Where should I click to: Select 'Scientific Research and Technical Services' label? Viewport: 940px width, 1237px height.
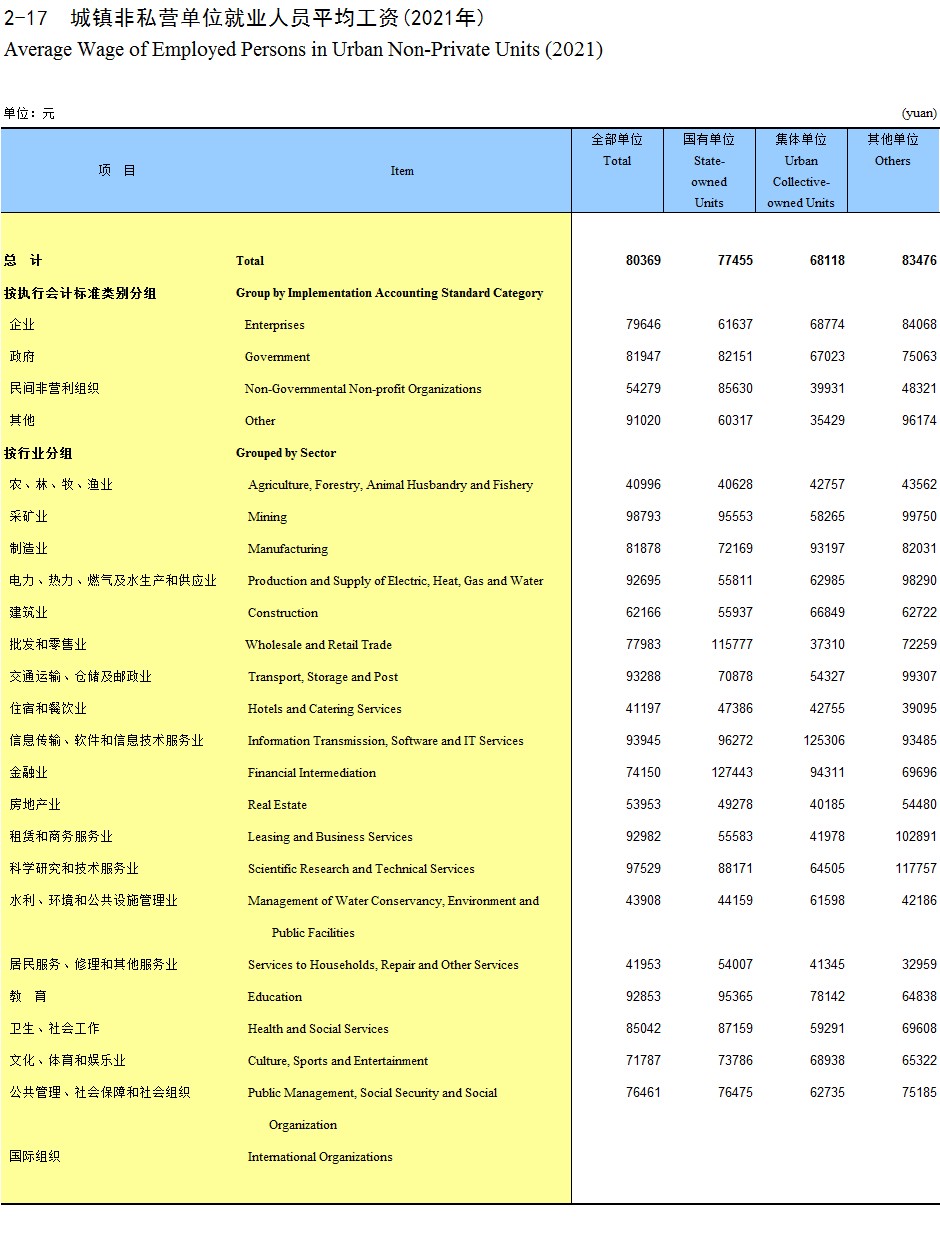click(360, 869)
